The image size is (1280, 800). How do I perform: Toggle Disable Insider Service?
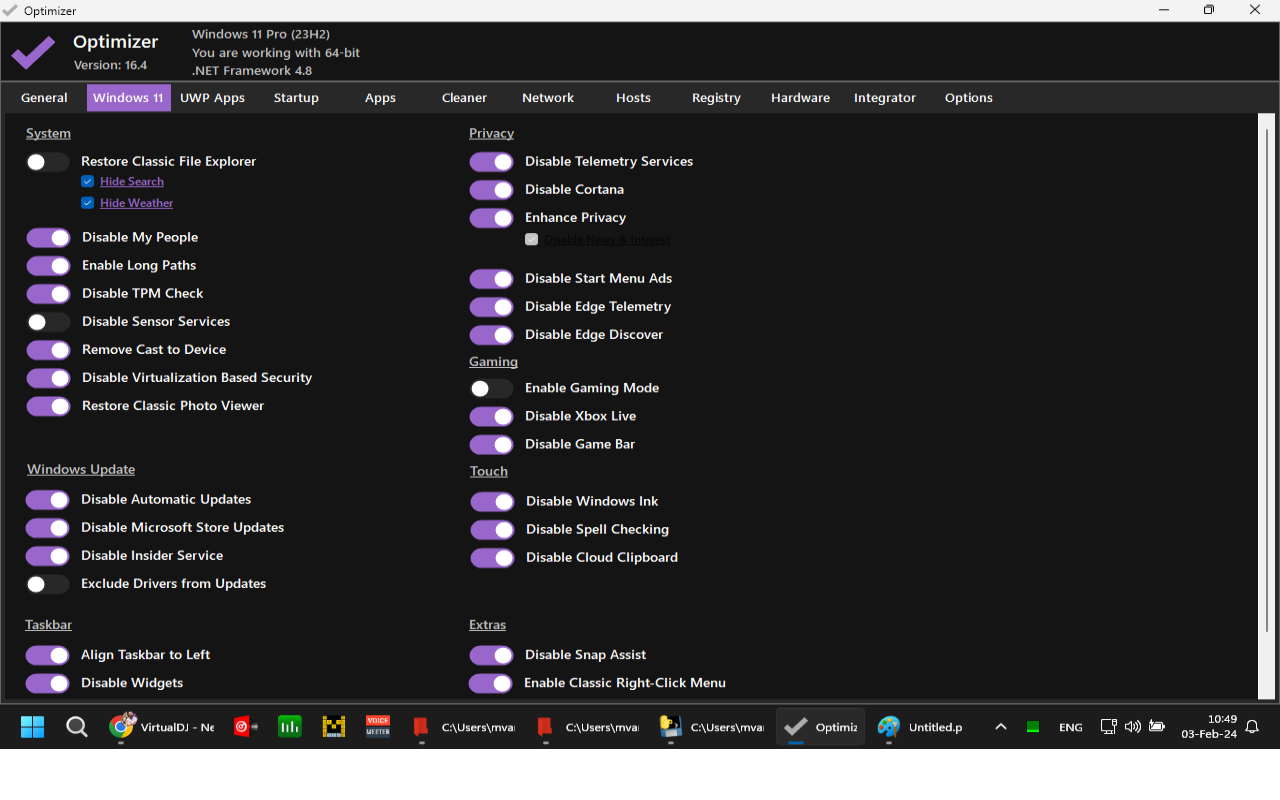click(x=47, y=556)
